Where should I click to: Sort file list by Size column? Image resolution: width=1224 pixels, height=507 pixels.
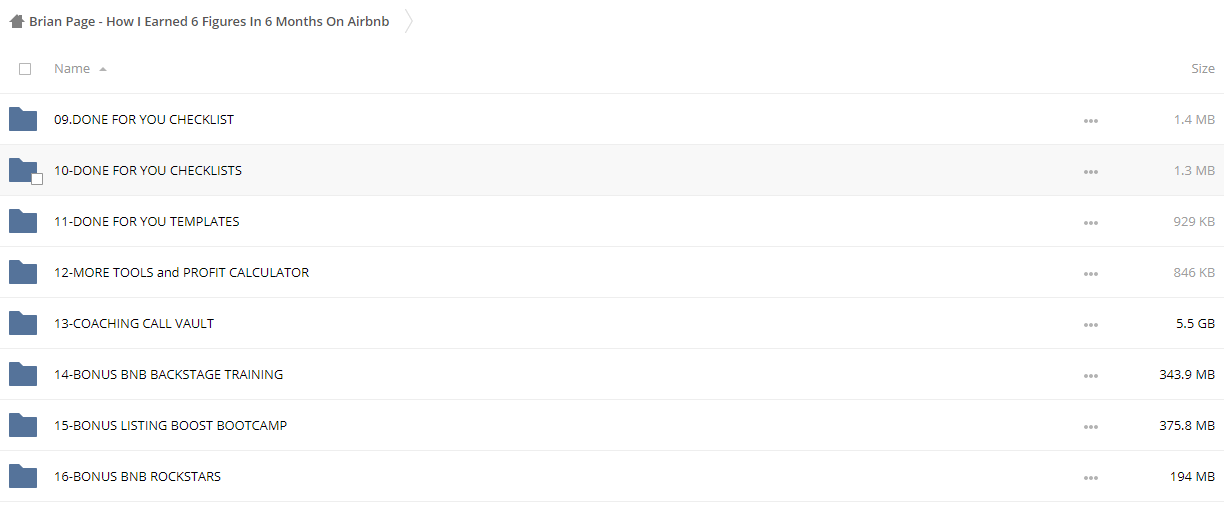[1203, 69]
